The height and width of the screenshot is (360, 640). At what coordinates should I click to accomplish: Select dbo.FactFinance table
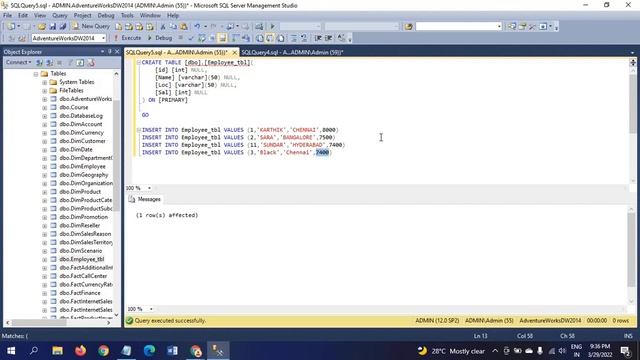[80, 293]
